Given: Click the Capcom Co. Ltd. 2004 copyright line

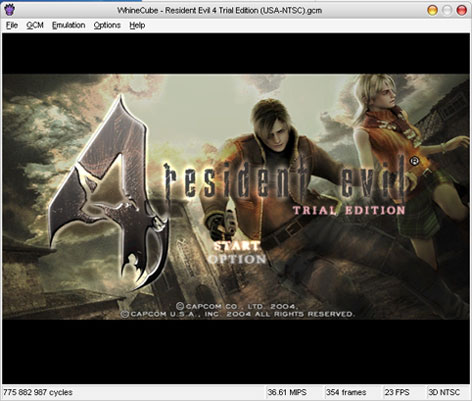Looking at the screenshot, I should [x=237, y=306].
